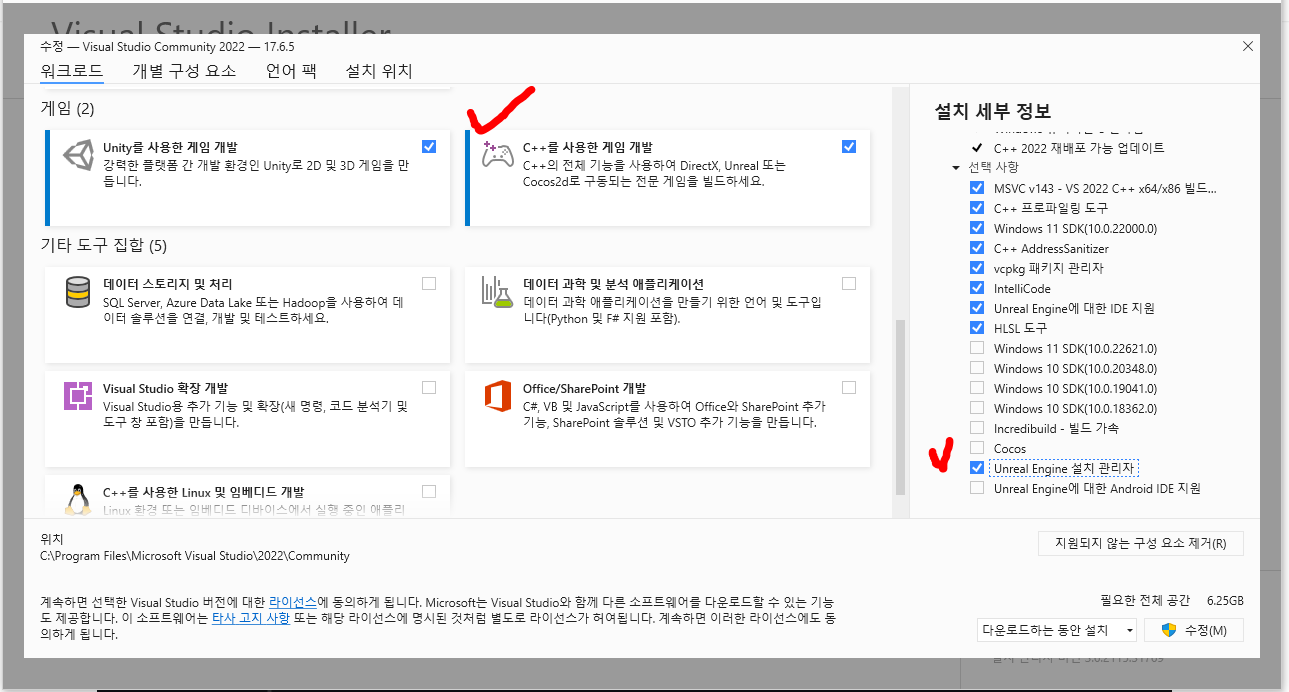Open the 타사 고지 사항 link
The image size is (1289, 692).
251,618
